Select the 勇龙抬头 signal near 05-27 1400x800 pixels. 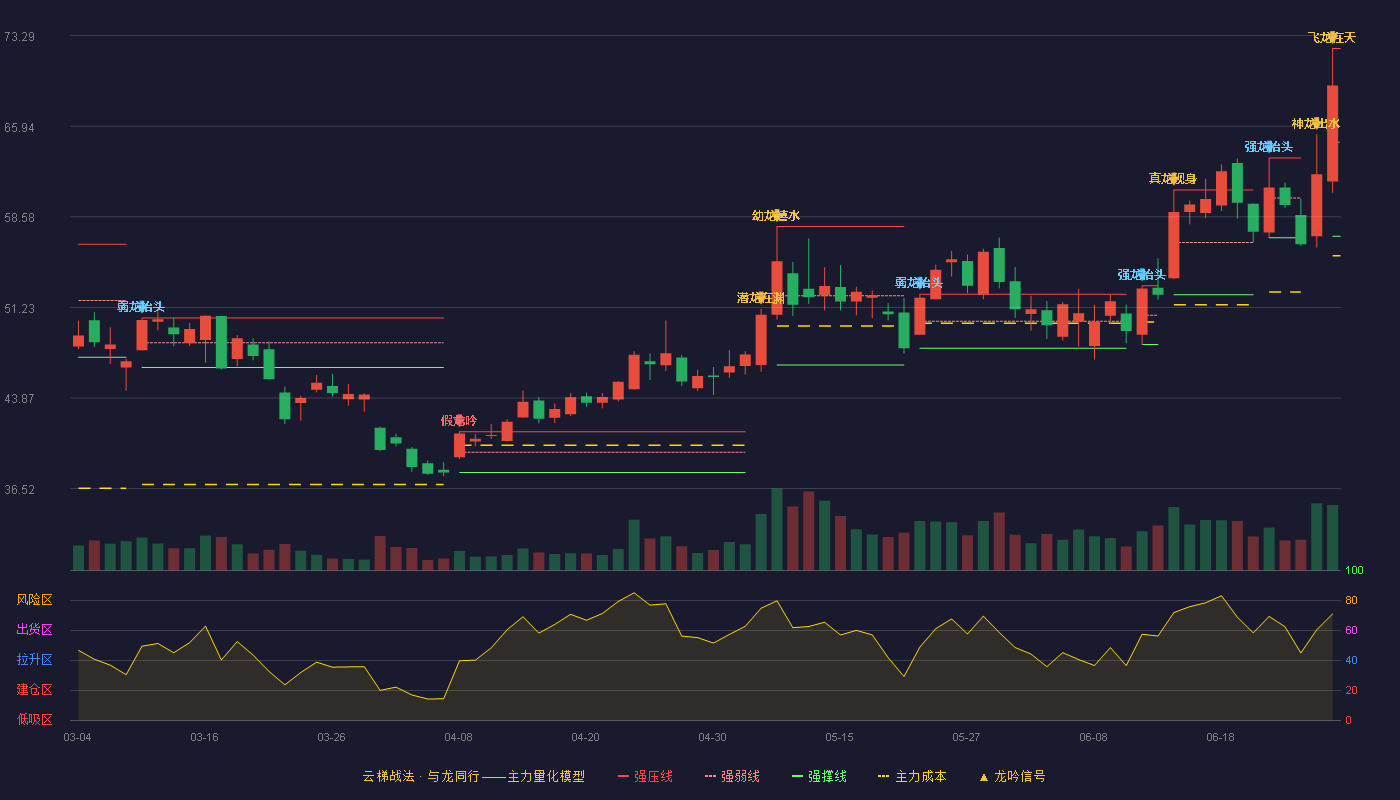point(919,283)
